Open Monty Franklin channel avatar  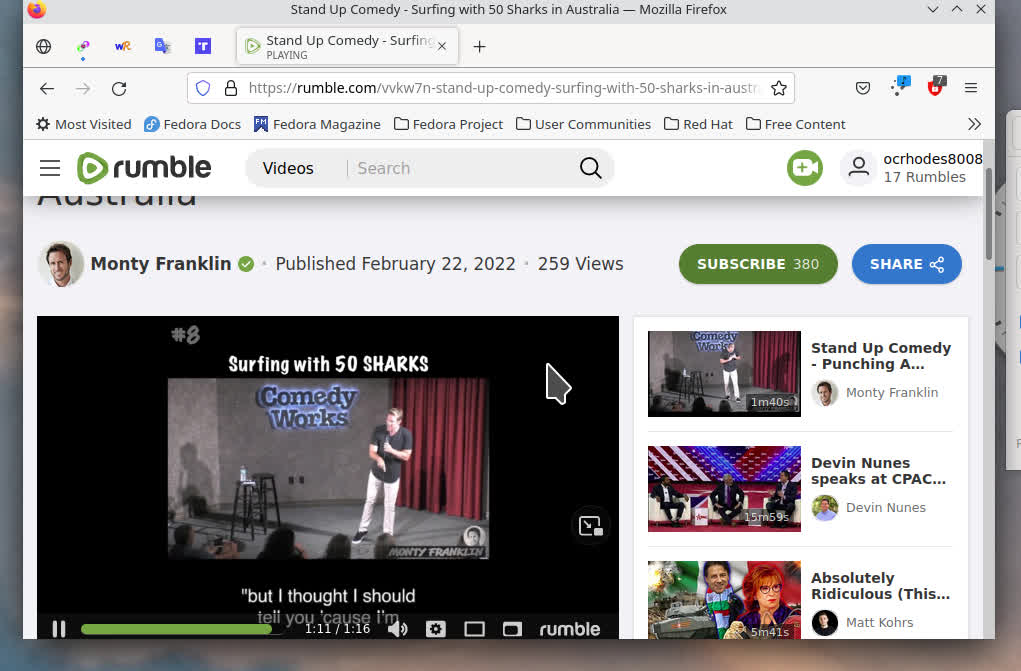pyautogui.click(x=61, y=264)
